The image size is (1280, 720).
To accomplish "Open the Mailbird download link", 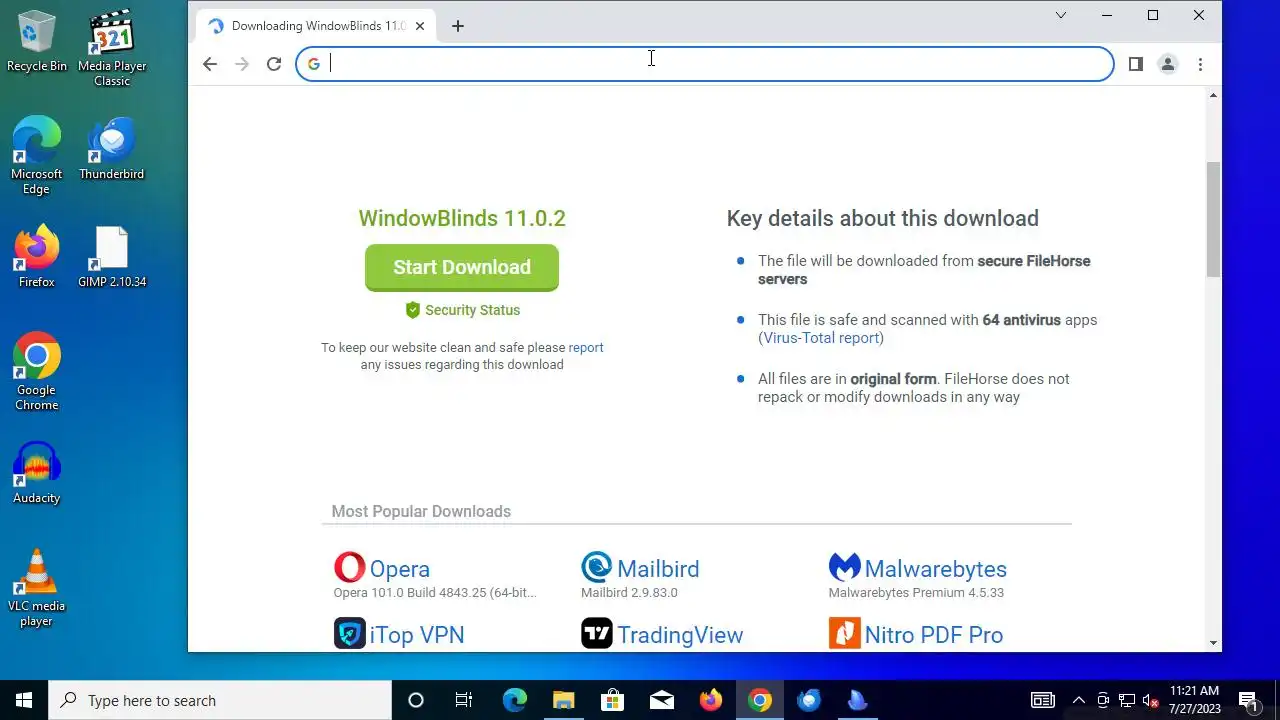I will [x=658, y=569].
